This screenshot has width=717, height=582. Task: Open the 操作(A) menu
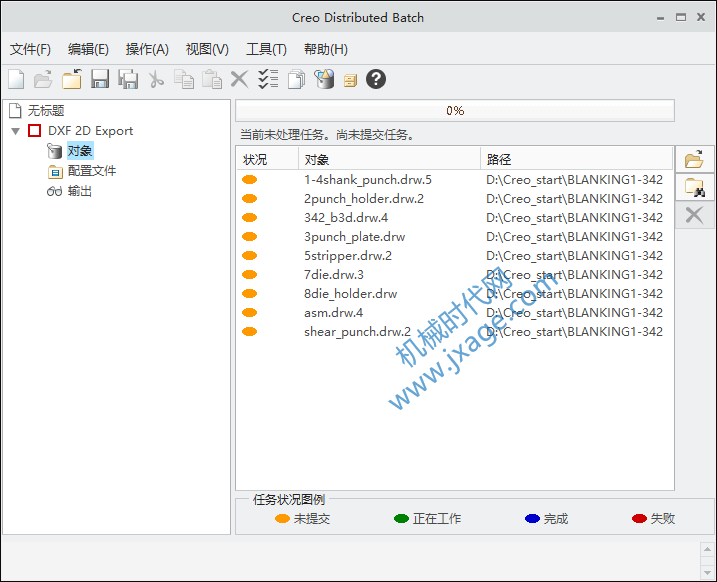147,49
